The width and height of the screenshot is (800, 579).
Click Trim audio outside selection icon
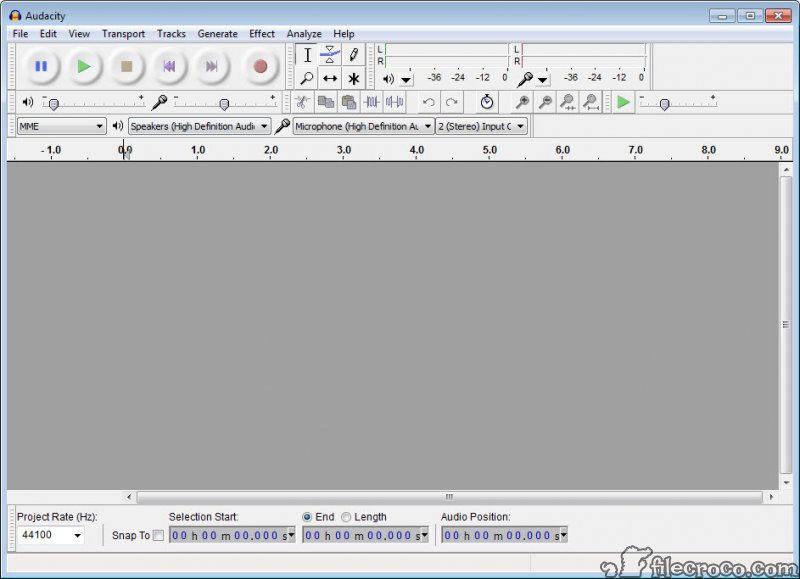[371, 102]
